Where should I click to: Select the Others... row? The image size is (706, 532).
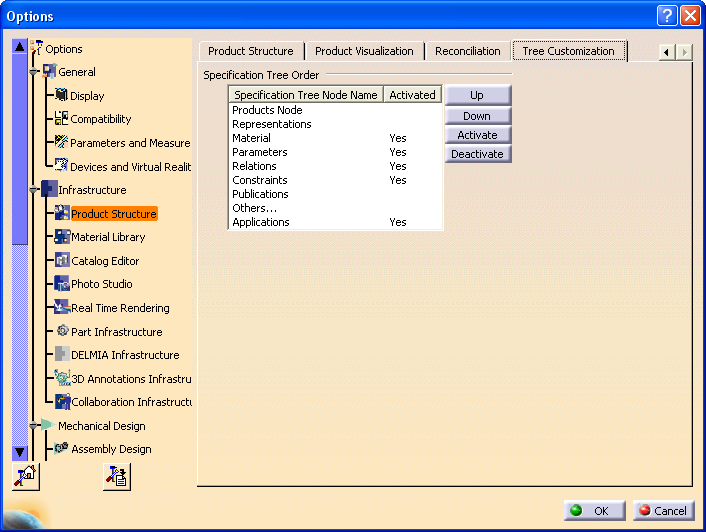[x=335, y=208]
